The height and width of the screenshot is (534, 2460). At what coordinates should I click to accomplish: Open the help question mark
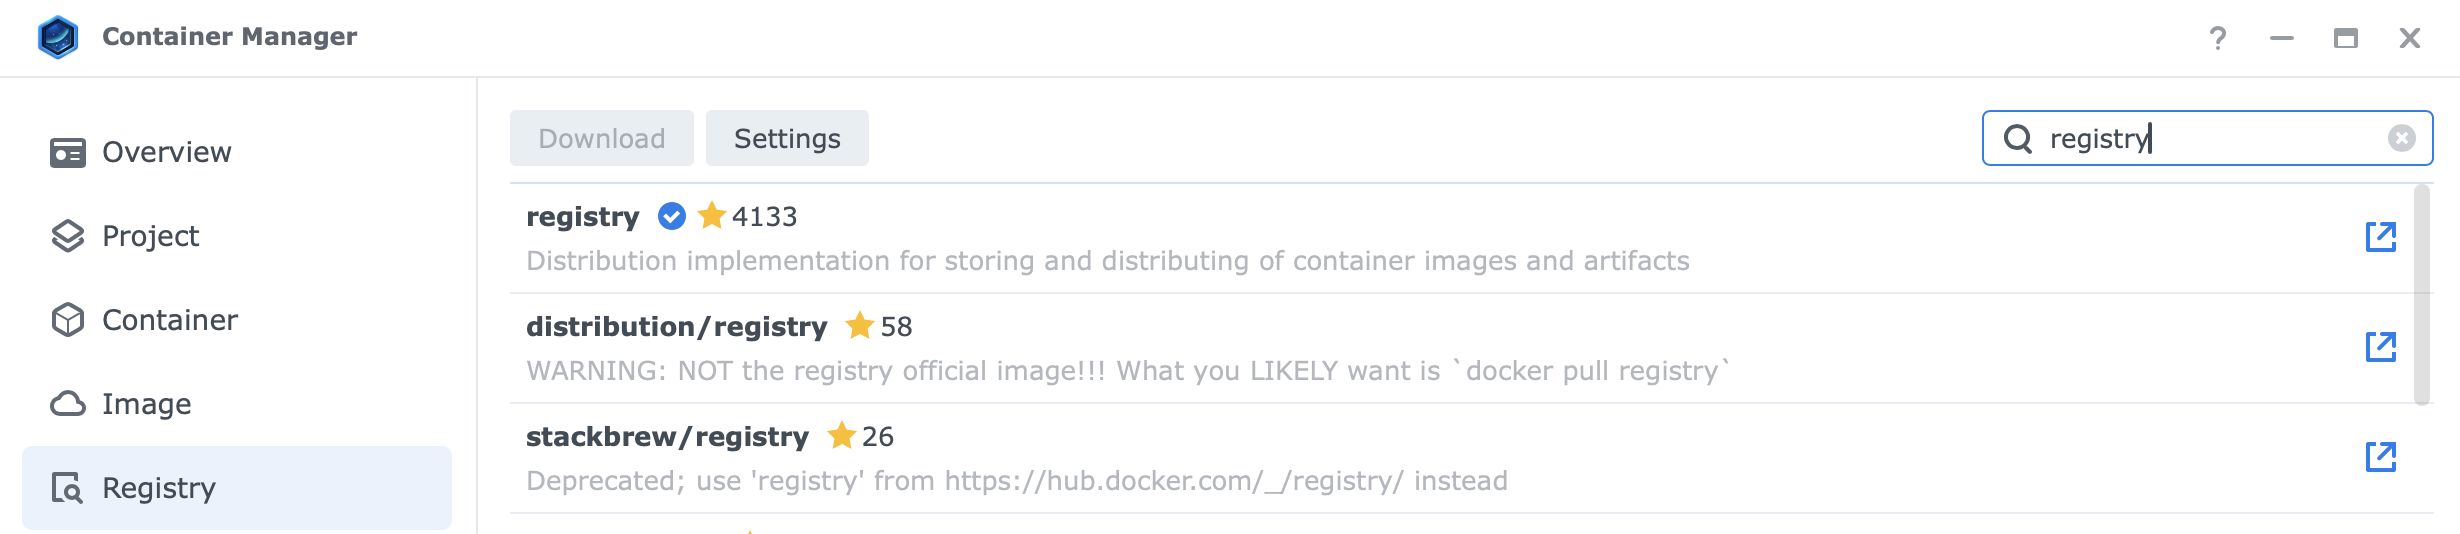coord(2218,38)
